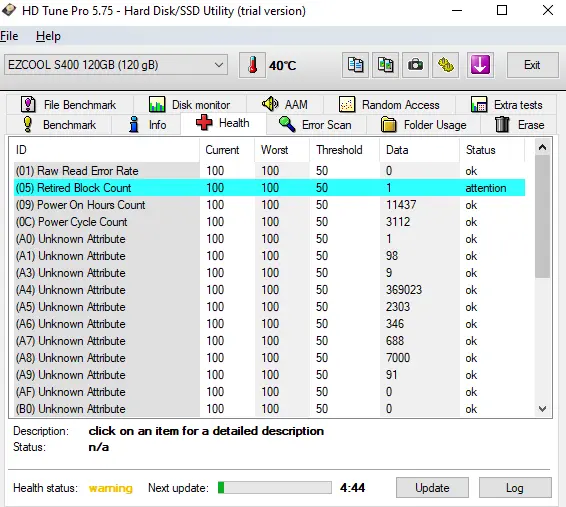Select the (05) Retired Block Count row
The image size is (566, 507).
269,188
